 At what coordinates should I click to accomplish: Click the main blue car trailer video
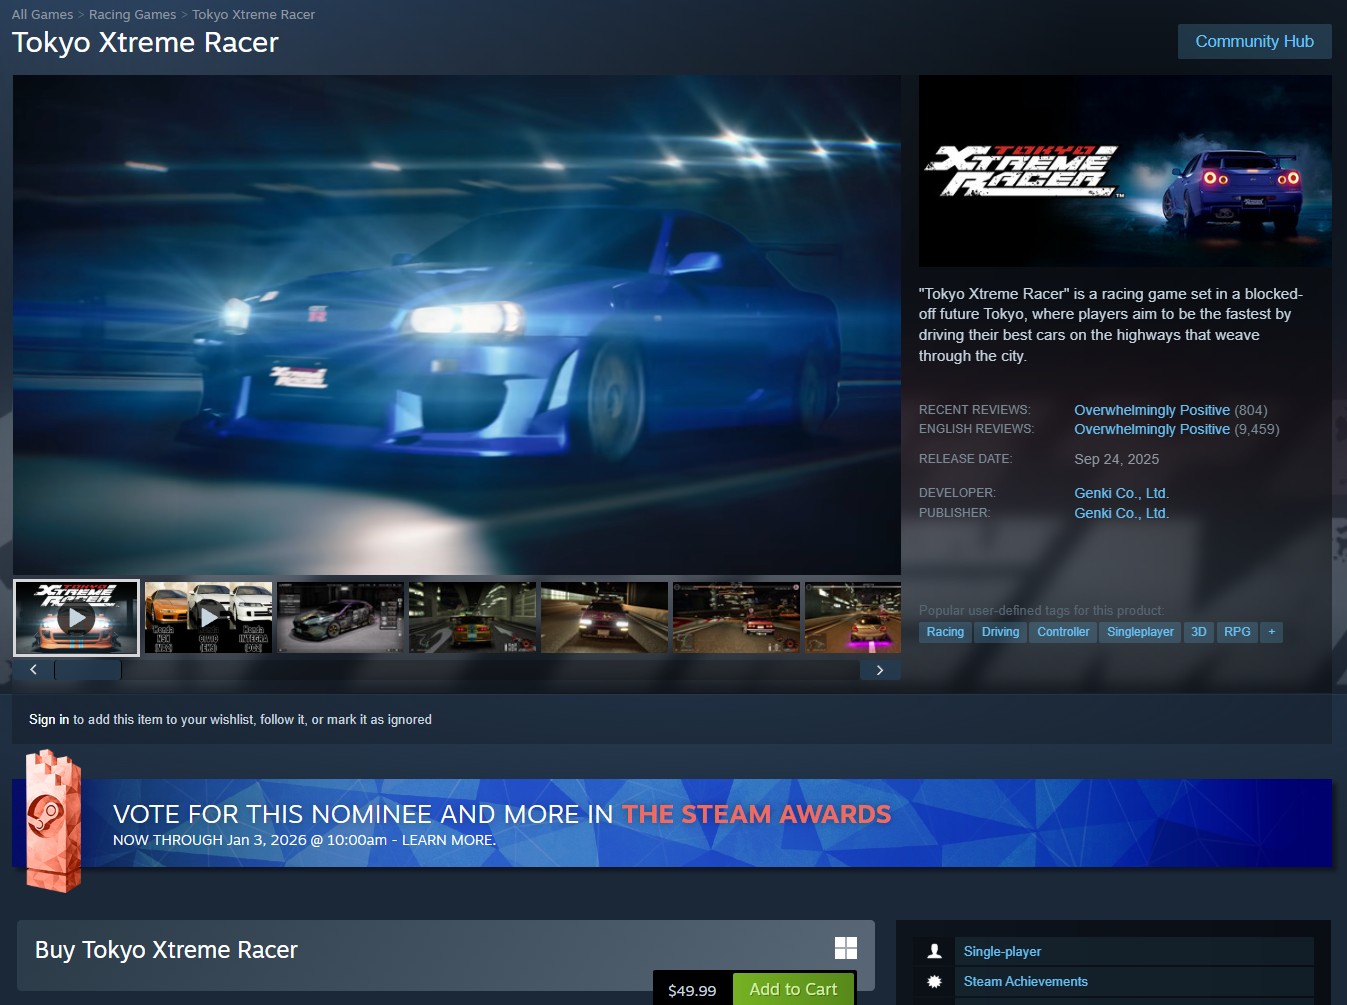click(x=457, y=325)
